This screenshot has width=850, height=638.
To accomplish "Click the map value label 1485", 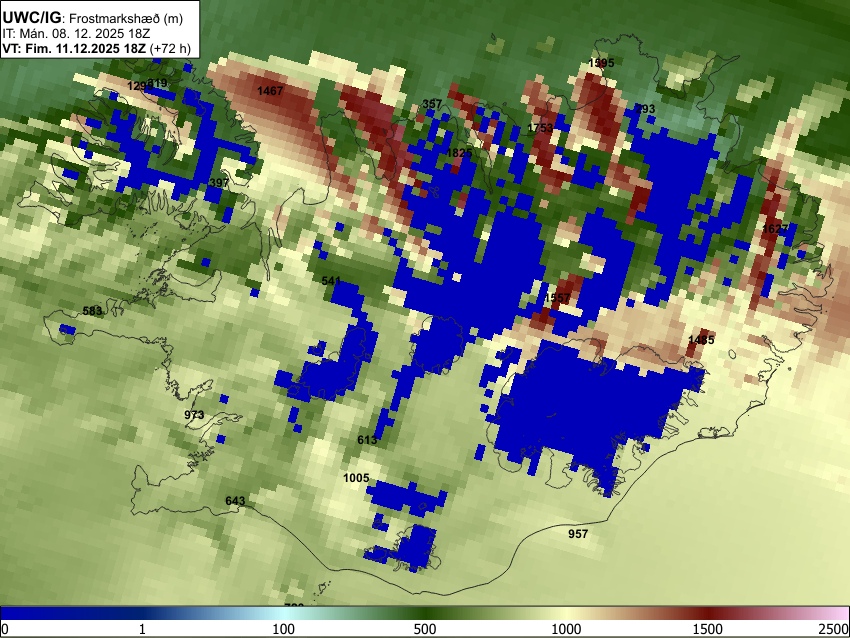I will pyautogui.click(x=701, y=340).
